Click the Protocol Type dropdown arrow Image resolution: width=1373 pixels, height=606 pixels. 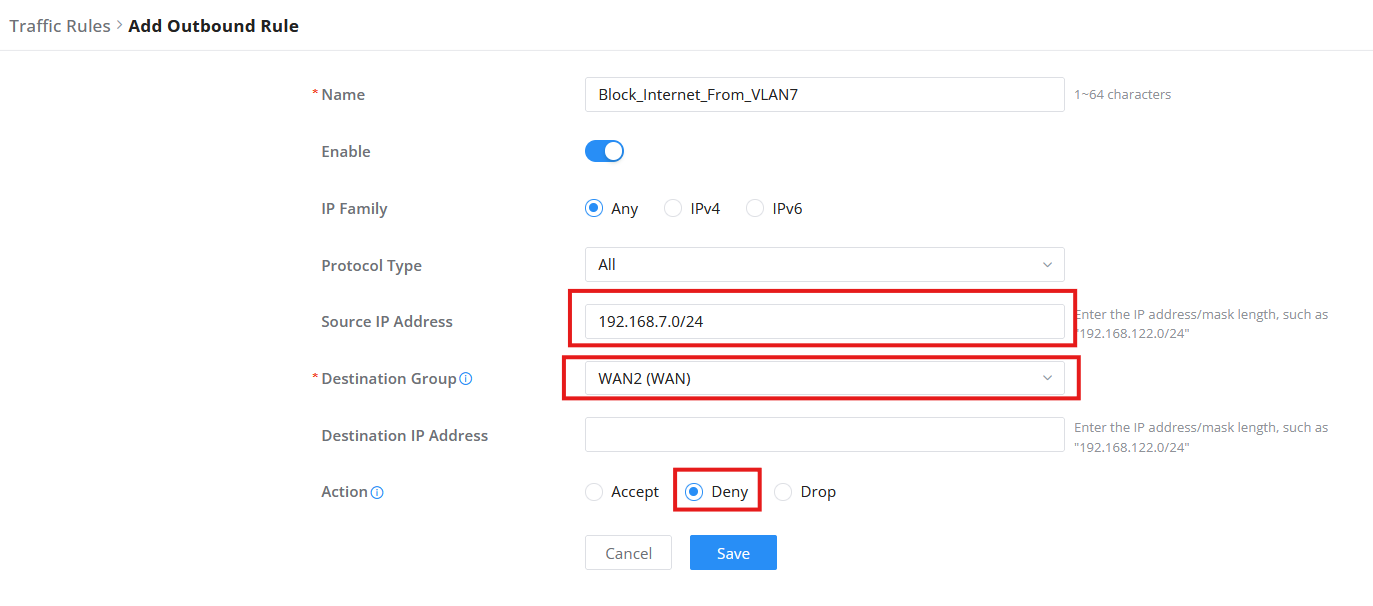(1047, 265)
